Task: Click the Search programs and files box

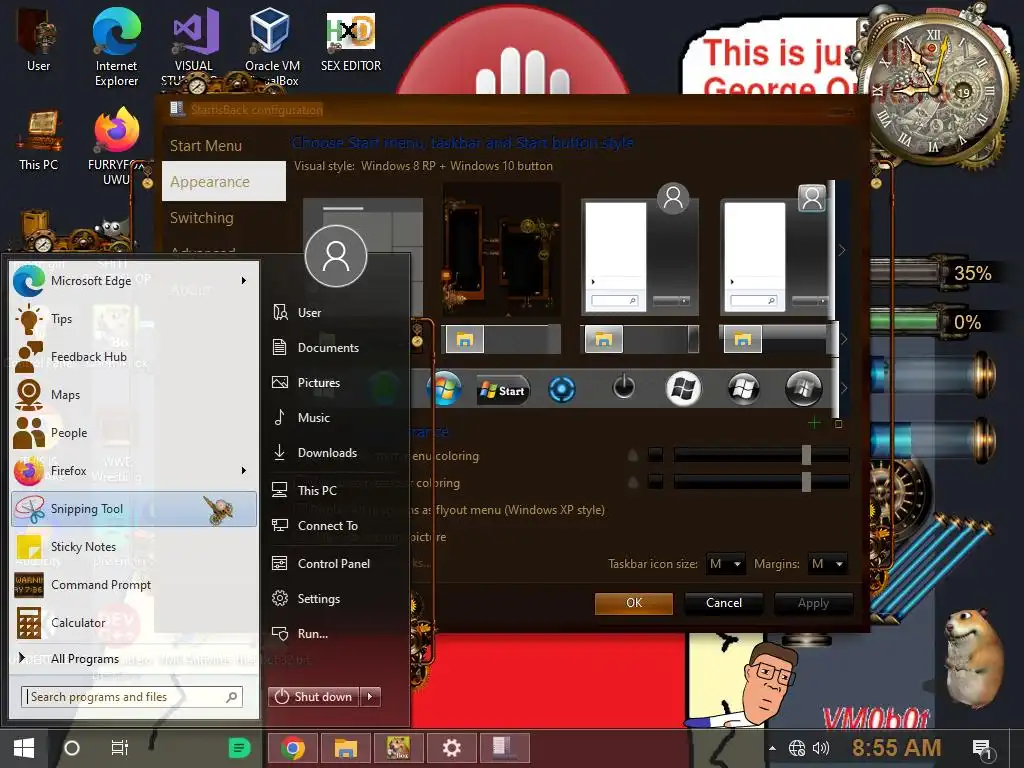Action: (x=132, y=697)
